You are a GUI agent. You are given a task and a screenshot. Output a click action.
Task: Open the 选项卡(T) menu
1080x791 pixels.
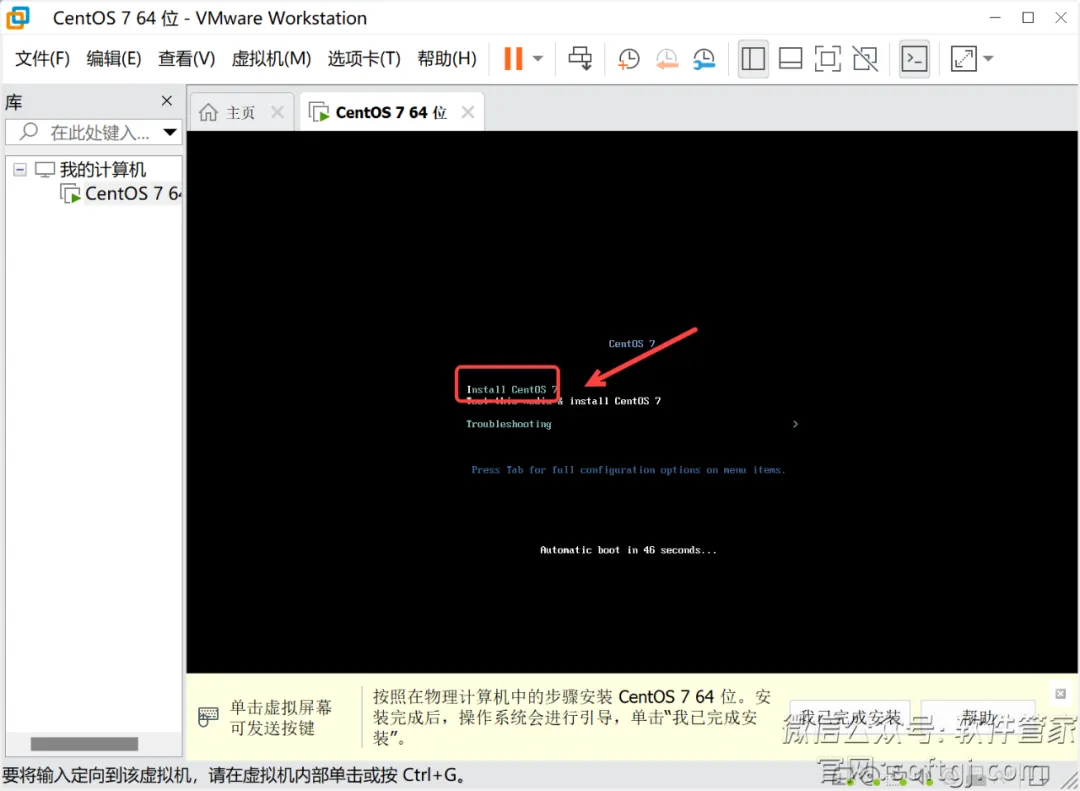(364, 59)
